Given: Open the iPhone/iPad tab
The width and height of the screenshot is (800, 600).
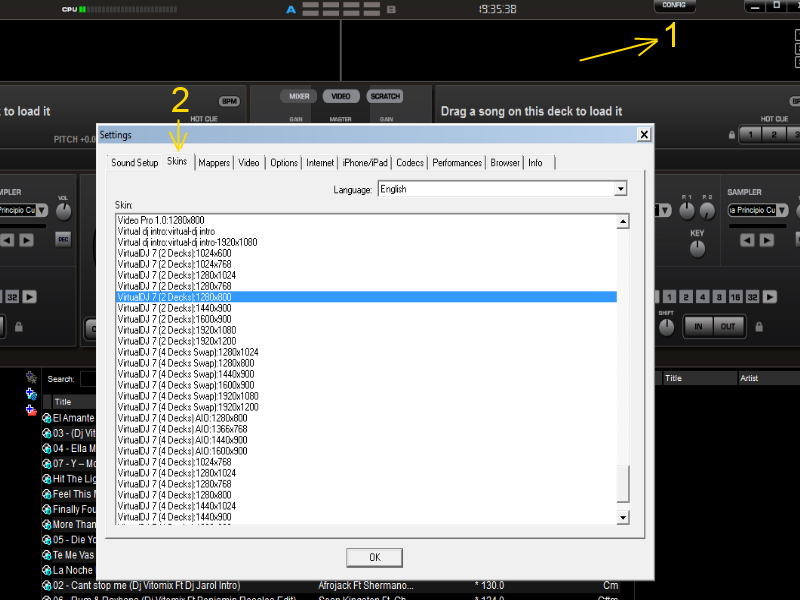Looking at the screenshot, I should click(x=365, y=163).
